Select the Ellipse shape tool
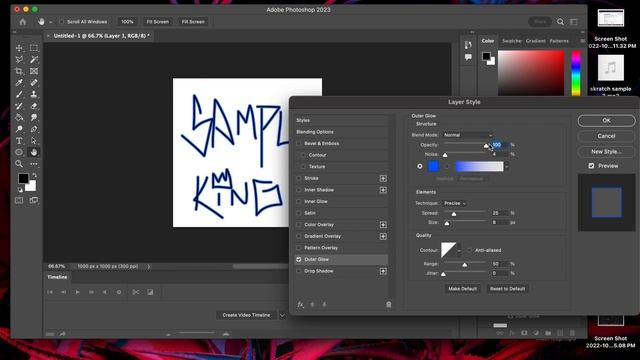This screenshot has width=640, height=360. (19, 152)
